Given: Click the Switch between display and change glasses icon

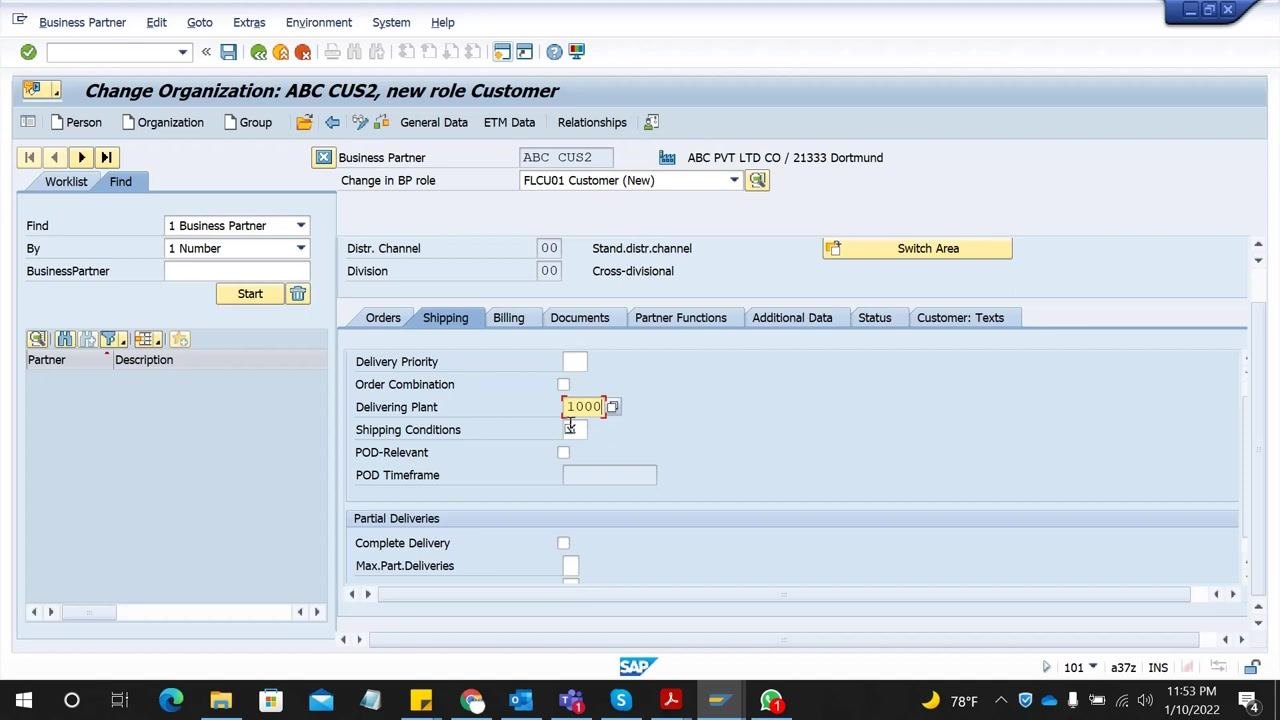Looking at the screenshot, I should click(359, 122).
